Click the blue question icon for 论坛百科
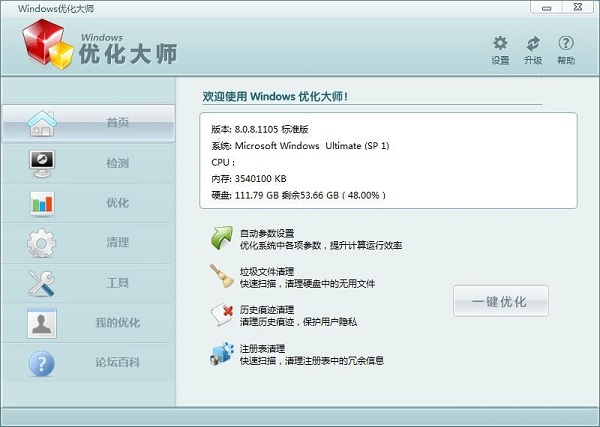 42,363
